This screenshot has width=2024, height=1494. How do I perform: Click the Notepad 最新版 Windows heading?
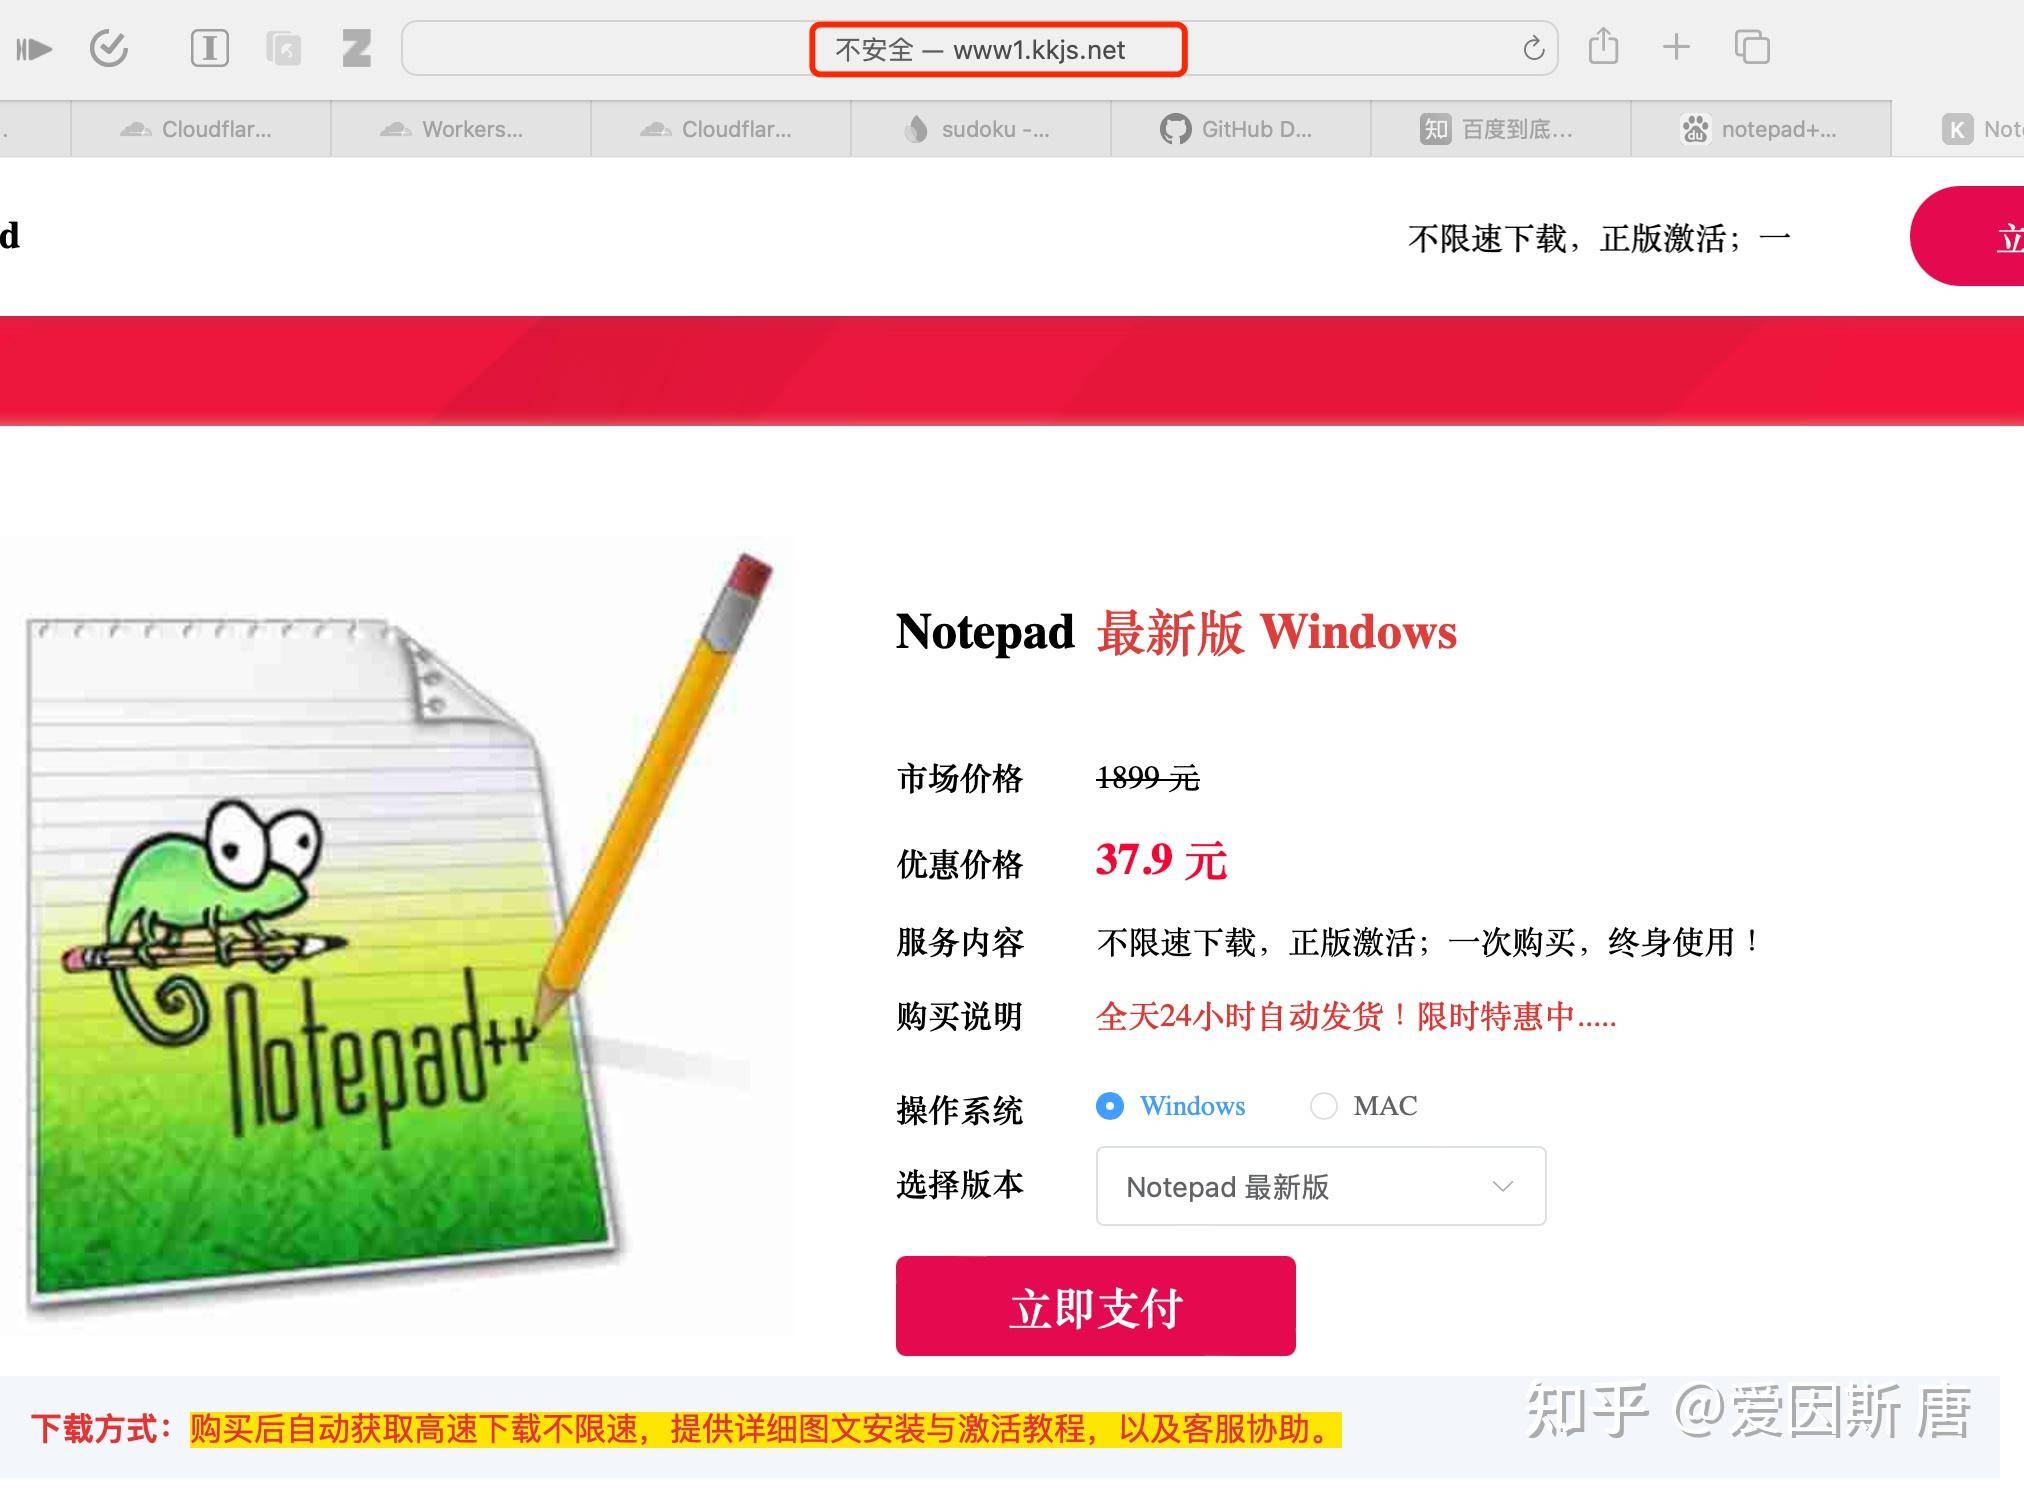click(x=1176, y=632)
